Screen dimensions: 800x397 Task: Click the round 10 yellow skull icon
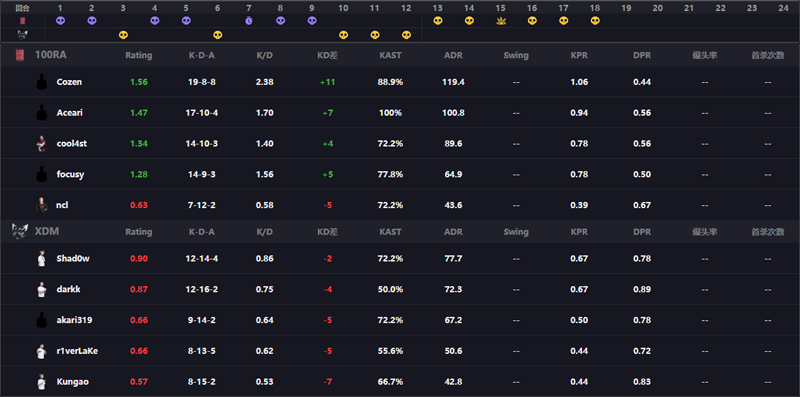(343, 35)
